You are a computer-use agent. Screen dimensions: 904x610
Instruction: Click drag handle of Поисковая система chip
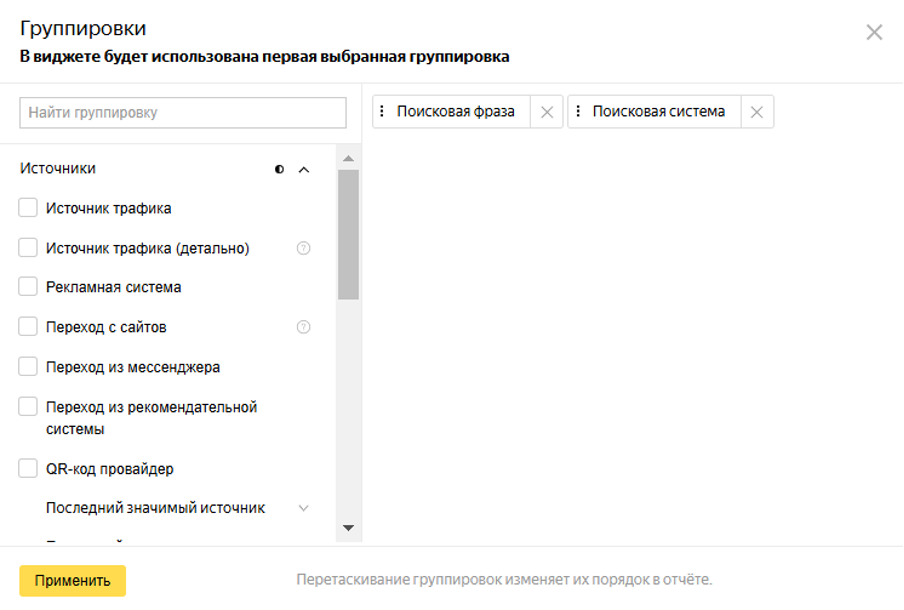pyautogui.click(x=579, y=112)
